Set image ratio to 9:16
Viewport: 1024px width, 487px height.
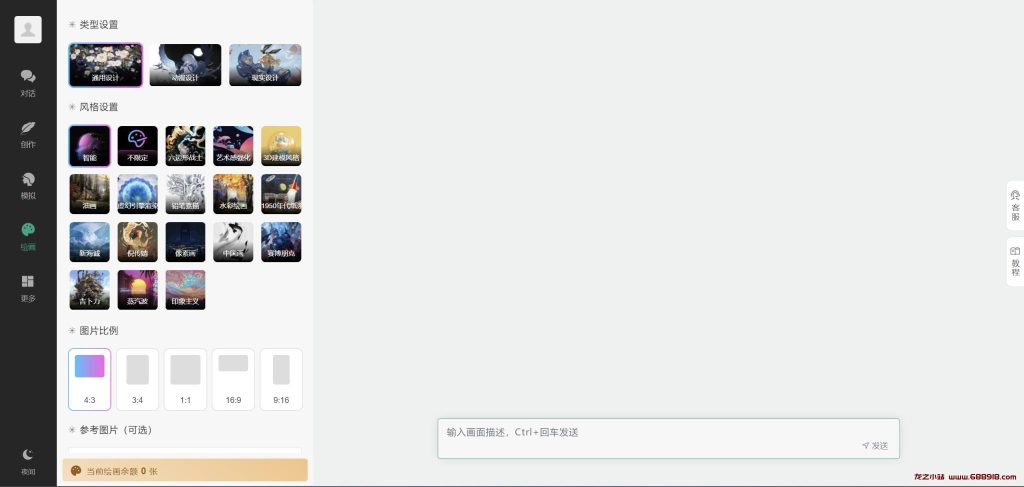tap(281, 379)
